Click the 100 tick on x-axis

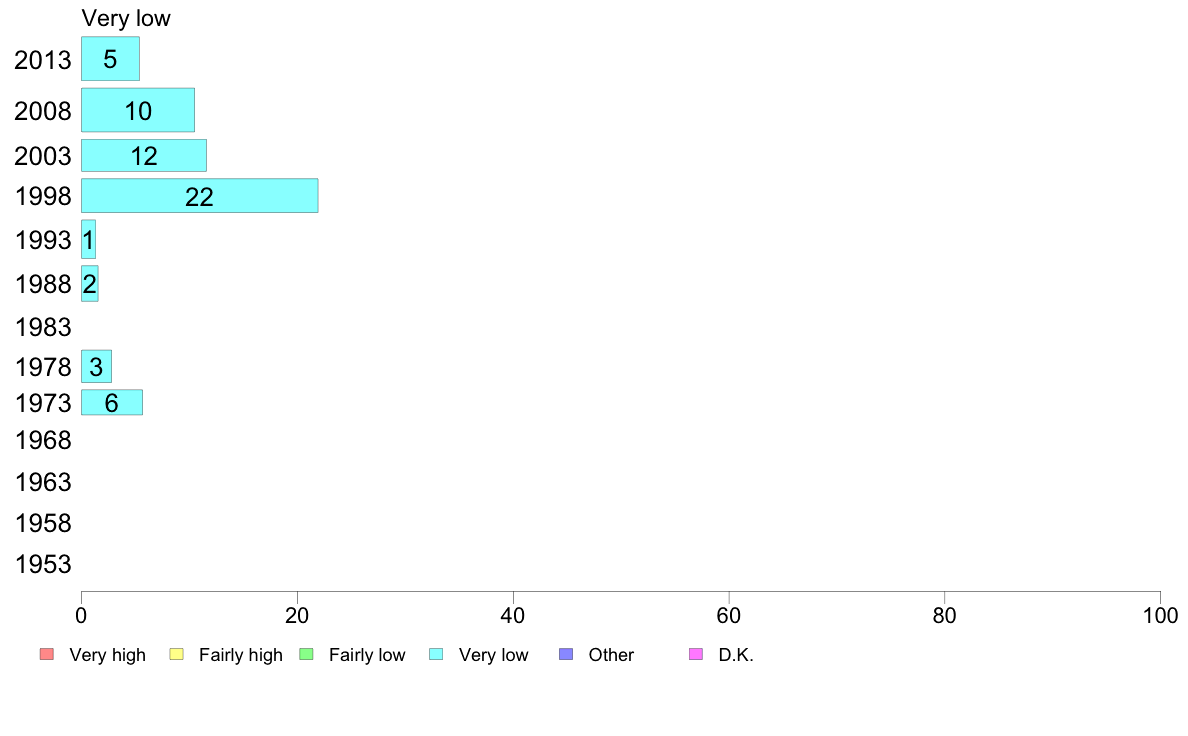tap(1160, 615)
